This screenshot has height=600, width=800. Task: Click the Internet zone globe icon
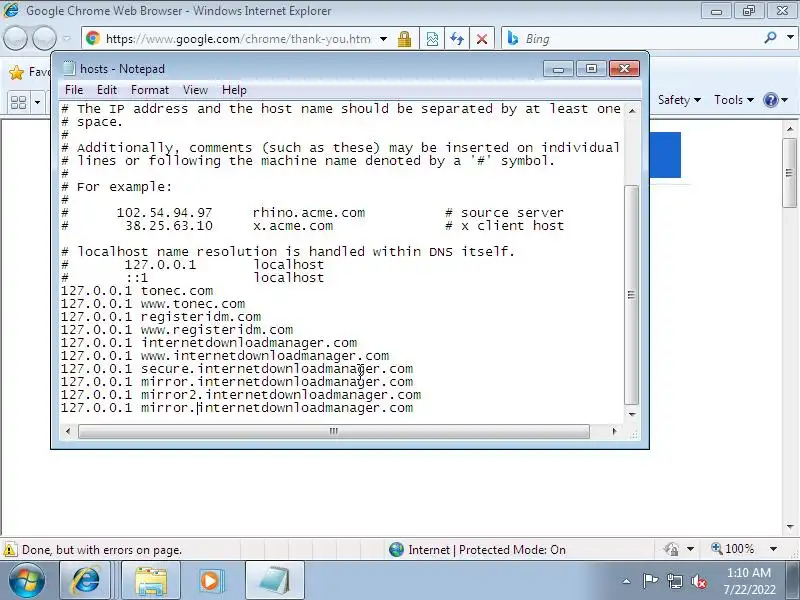coord(396,549)
